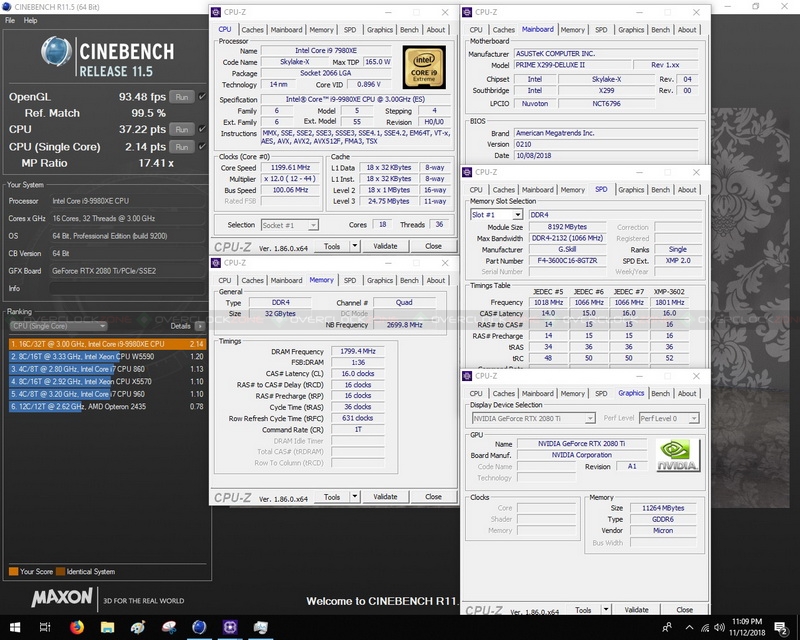Open the Windows Start menu
800x640 pixels.
tap(14, 627)
